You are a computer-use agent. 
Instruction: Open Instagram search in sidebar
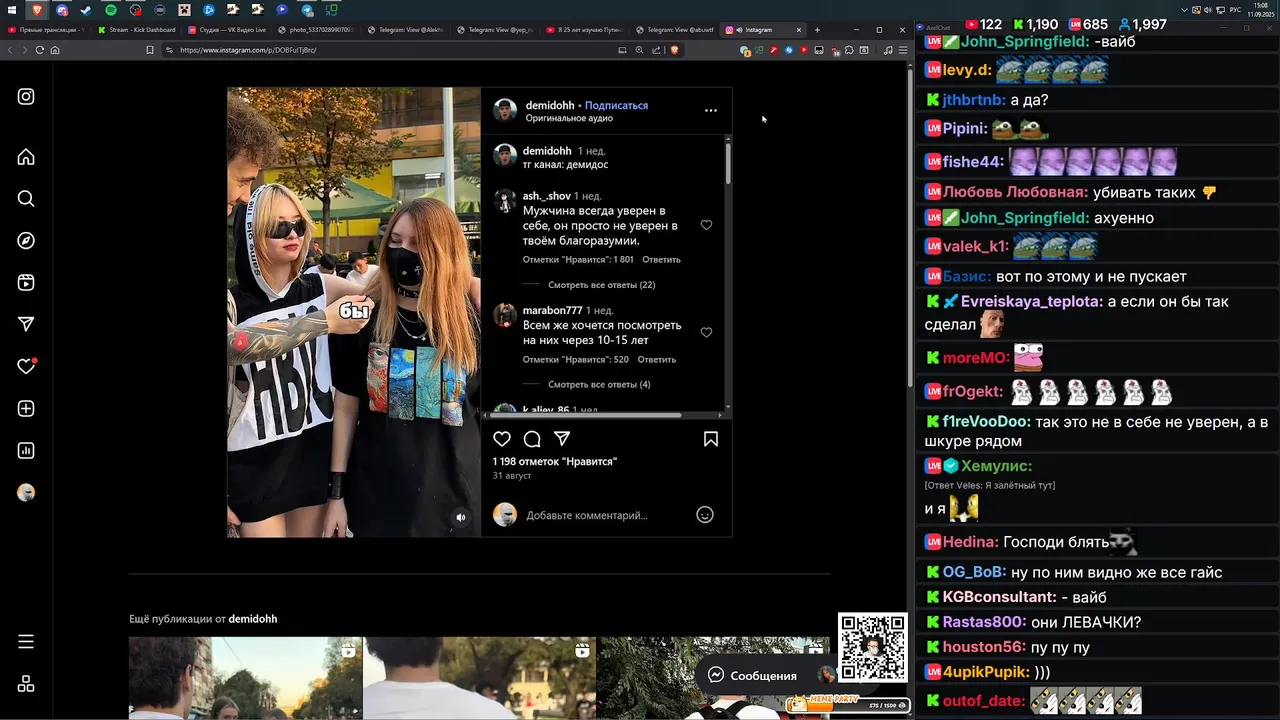point(26,199)
